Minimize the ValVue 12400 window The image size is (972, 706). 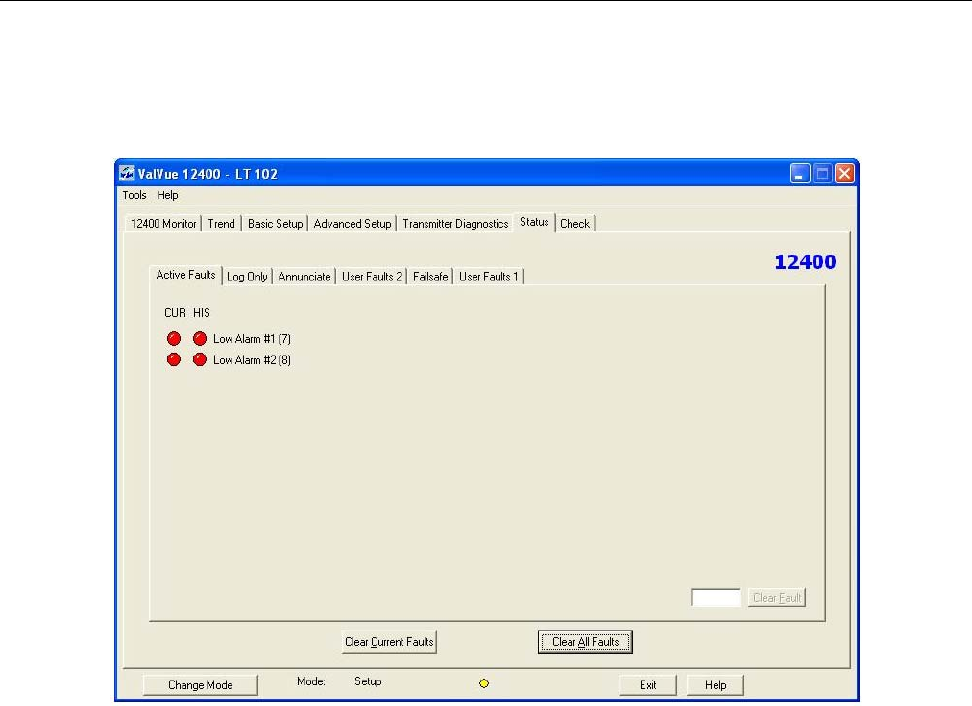pyautogui.click(x=800, y=174)
